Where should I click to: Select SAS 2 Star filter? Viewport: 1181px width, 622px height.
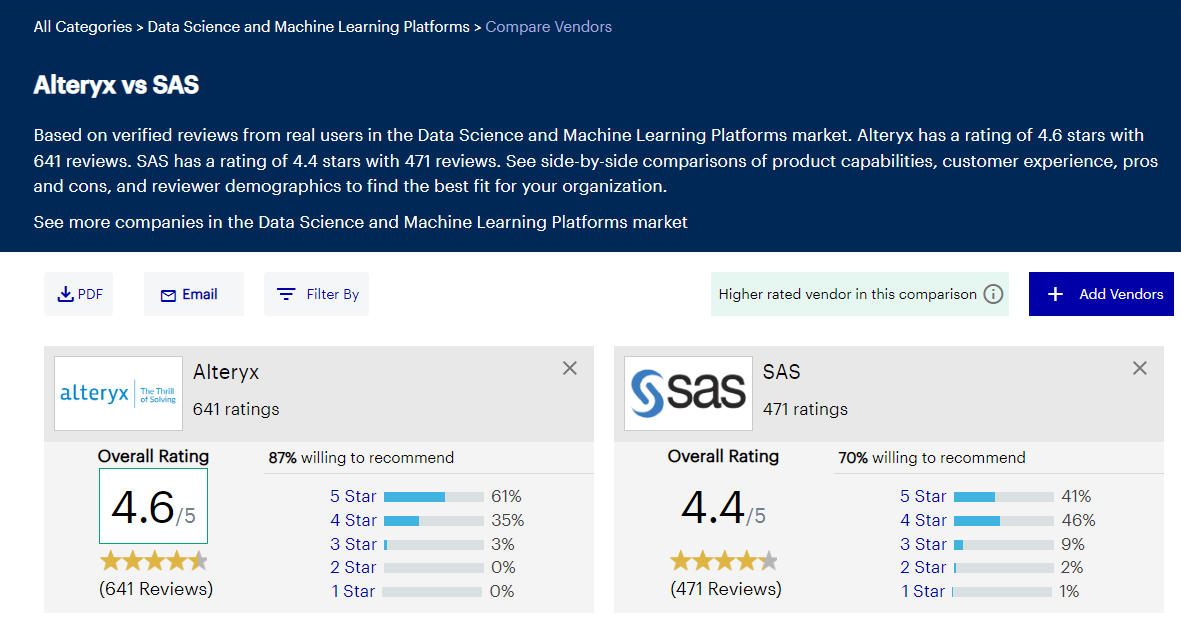coord(923,568)
